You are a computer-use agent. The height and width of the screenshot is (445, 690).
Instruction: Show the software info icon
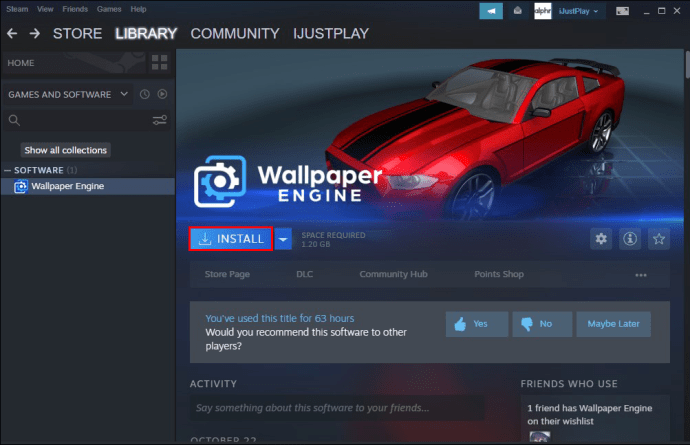tap(630, 239)
